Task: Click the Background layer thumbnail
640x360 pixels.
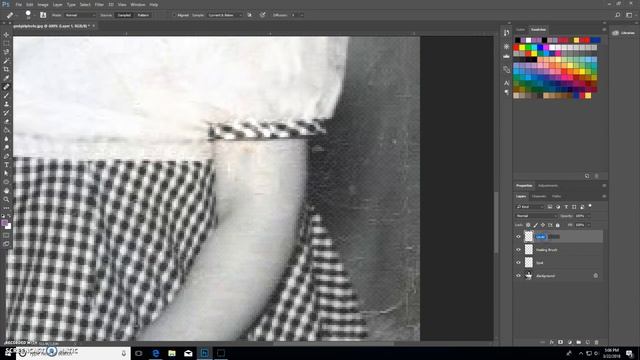Action: pos(529,276)
